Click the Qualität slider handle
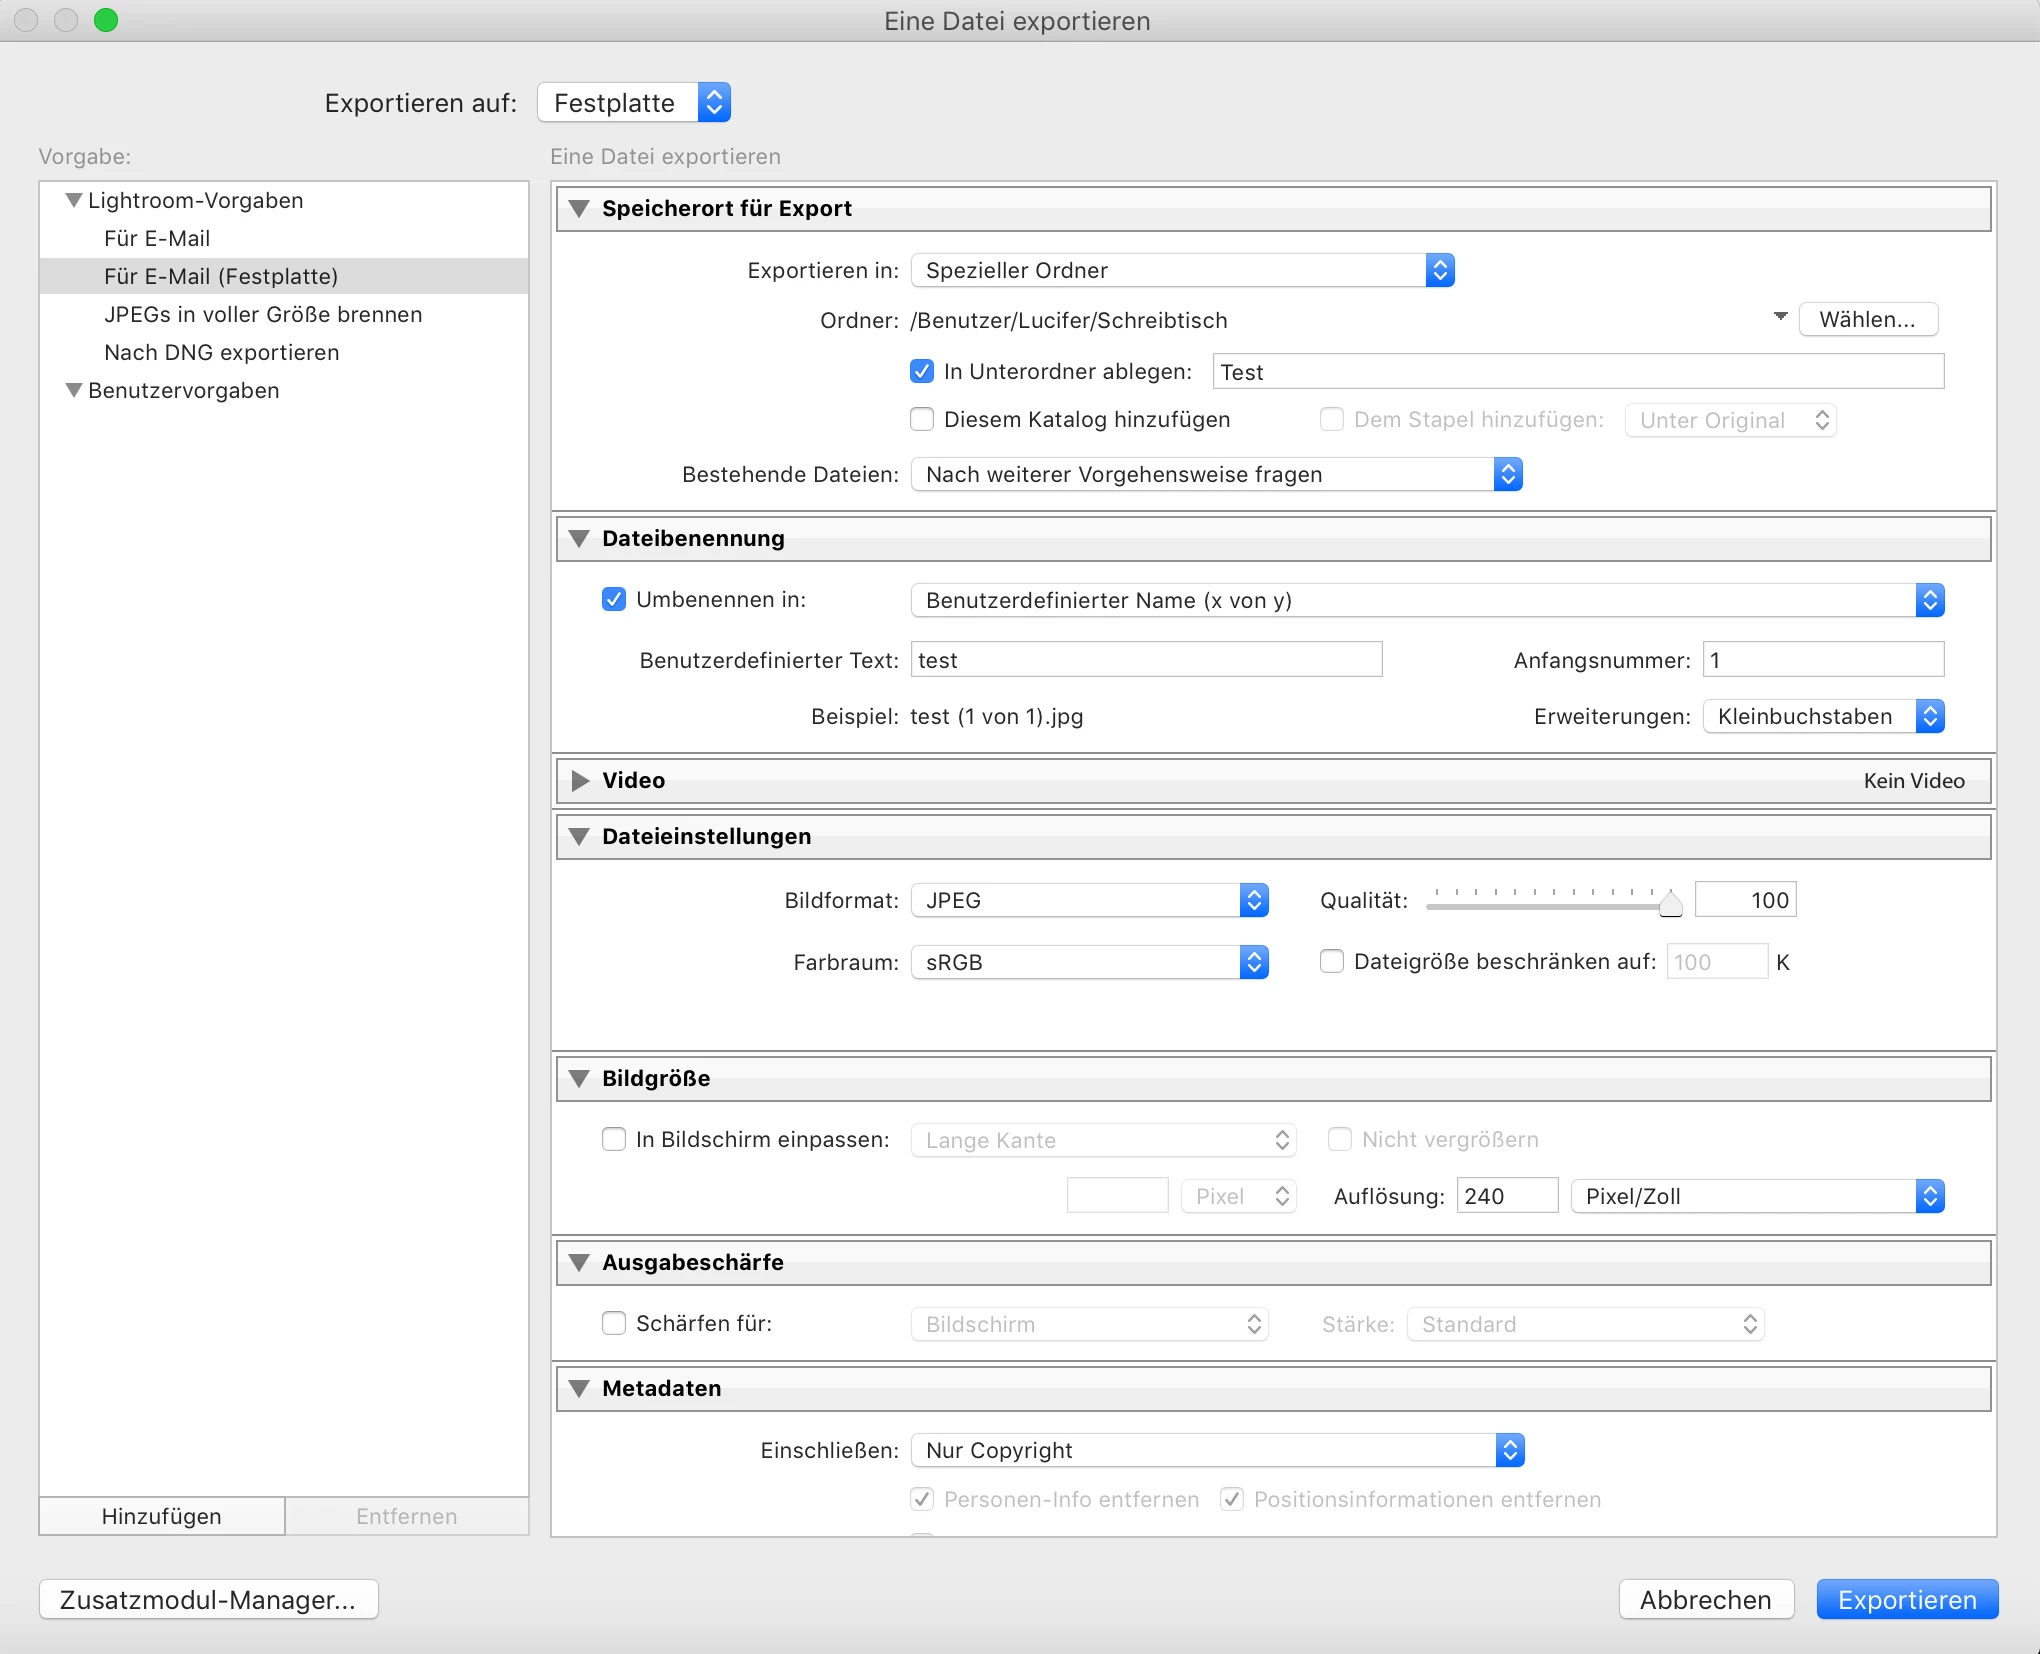 pos(1670,904)
